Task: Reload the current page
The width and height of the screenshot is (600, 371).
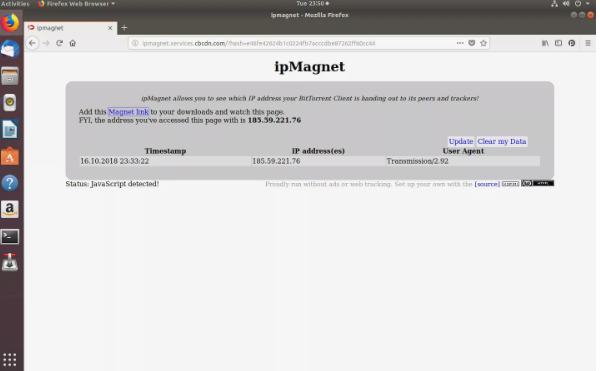Action: [59, 43]
